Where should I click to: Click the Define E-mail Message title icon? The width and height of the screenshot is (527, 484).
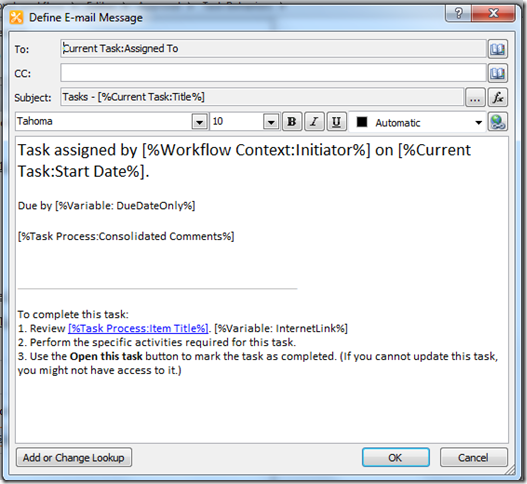[16, 17]
